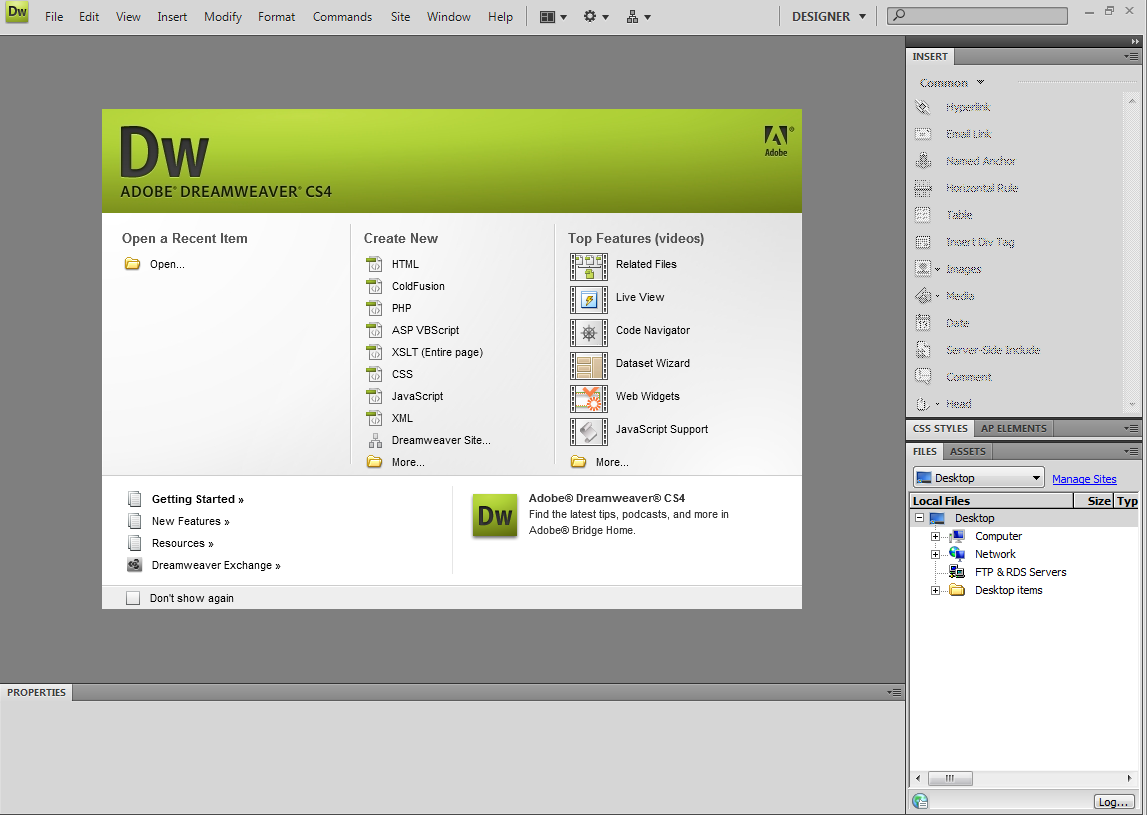Open the Modify menu
Screen dimensions: 1147x815
(x=223, y=17)
